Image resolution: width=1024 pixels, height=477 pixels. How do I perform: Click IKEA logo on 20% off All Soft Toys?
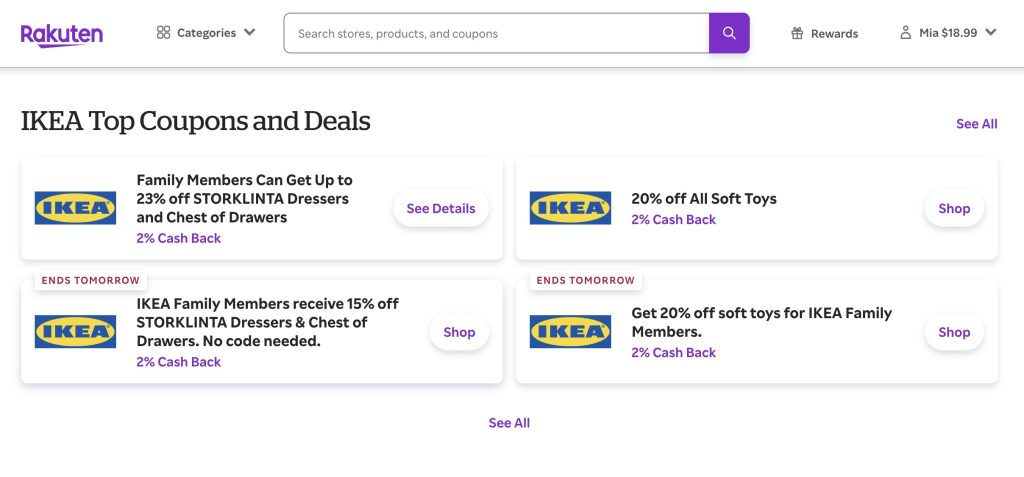point(570,208)
